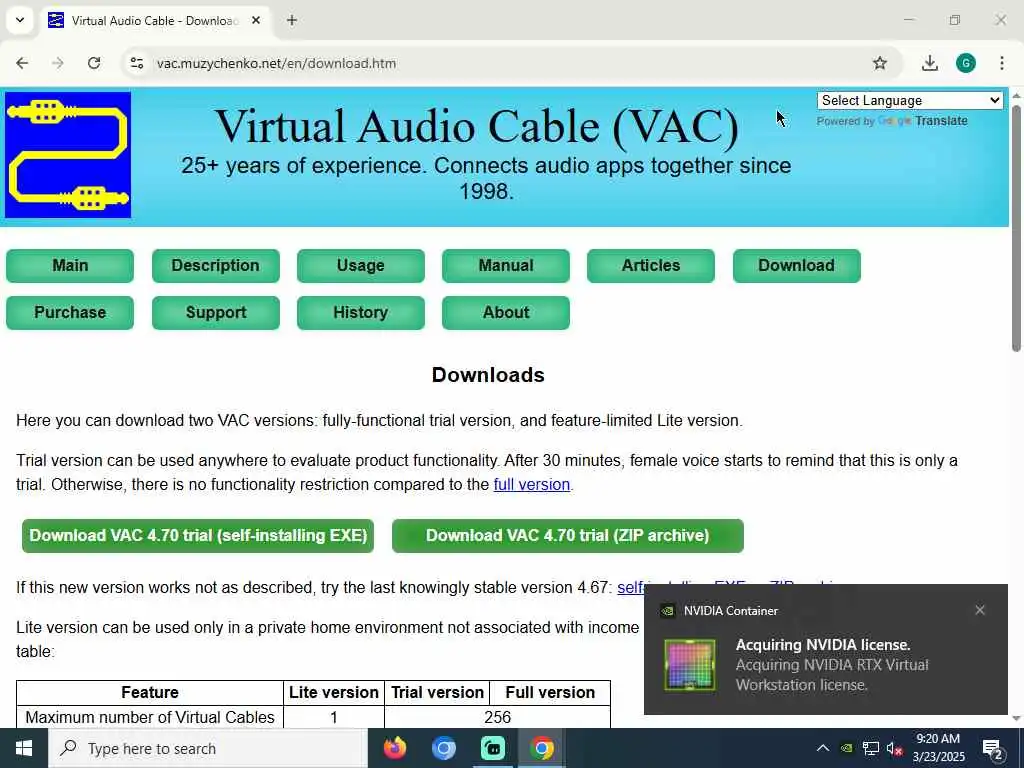Open the tab search chevron
This screenshot has width=1024, height=768.
pos(20,20)
